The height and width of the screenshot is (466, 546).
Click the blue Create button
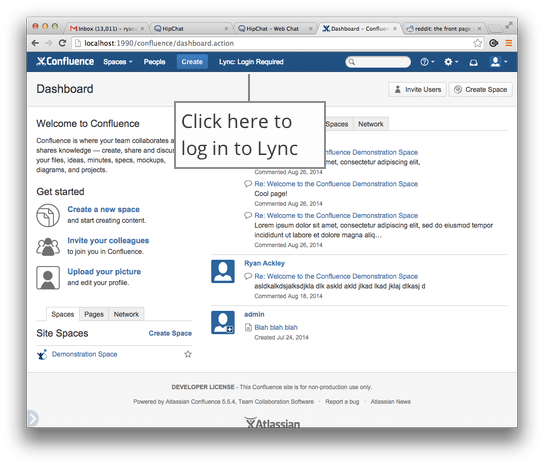[192, 62]
